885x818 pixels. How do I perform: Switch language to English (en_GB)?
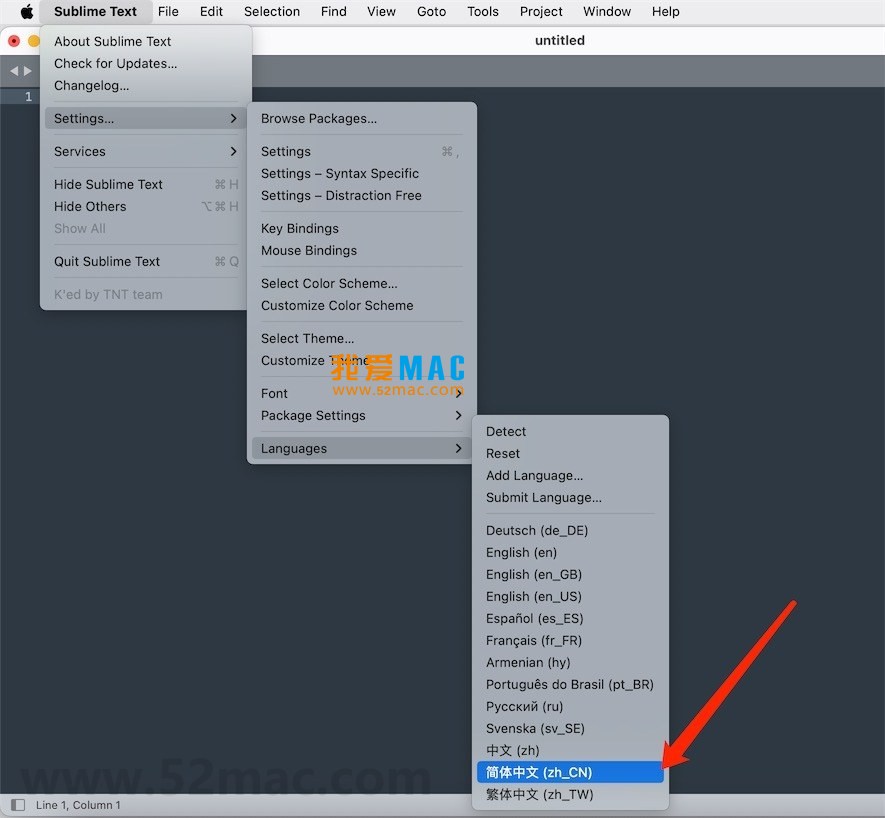(570, 575)
